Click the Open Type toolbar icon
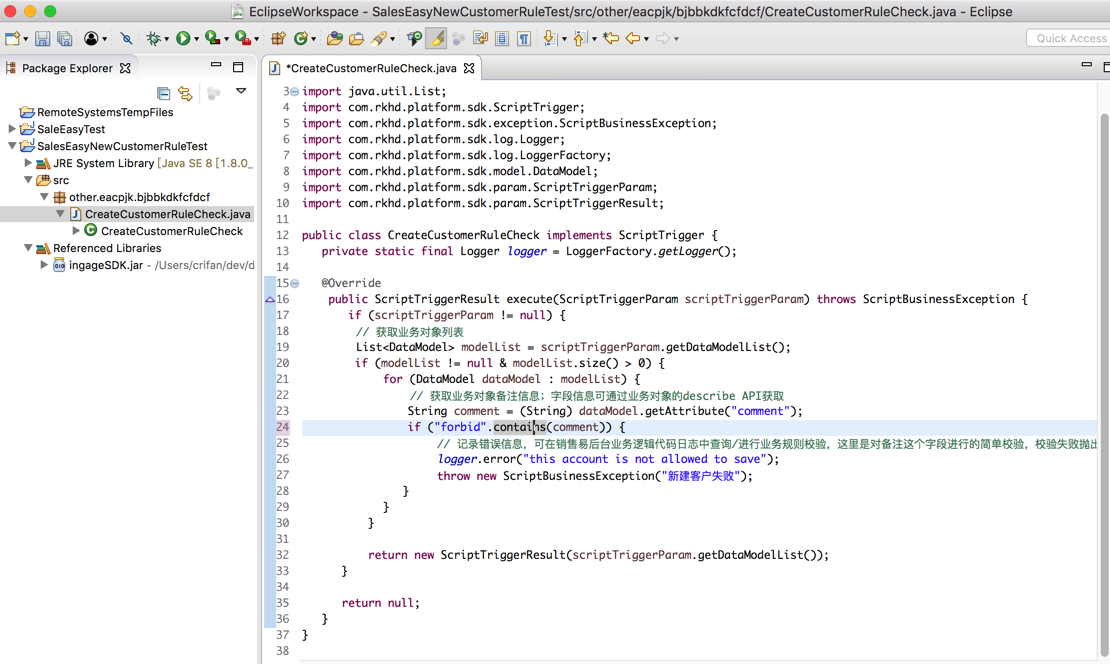The width and height of the screenshot is (1110, 664). tap(334, 39)
